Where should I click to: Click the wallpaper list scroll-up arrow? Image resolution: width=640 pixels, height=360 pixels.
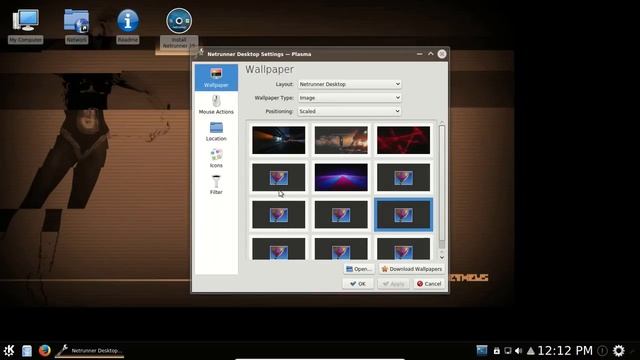click(442, 122)
